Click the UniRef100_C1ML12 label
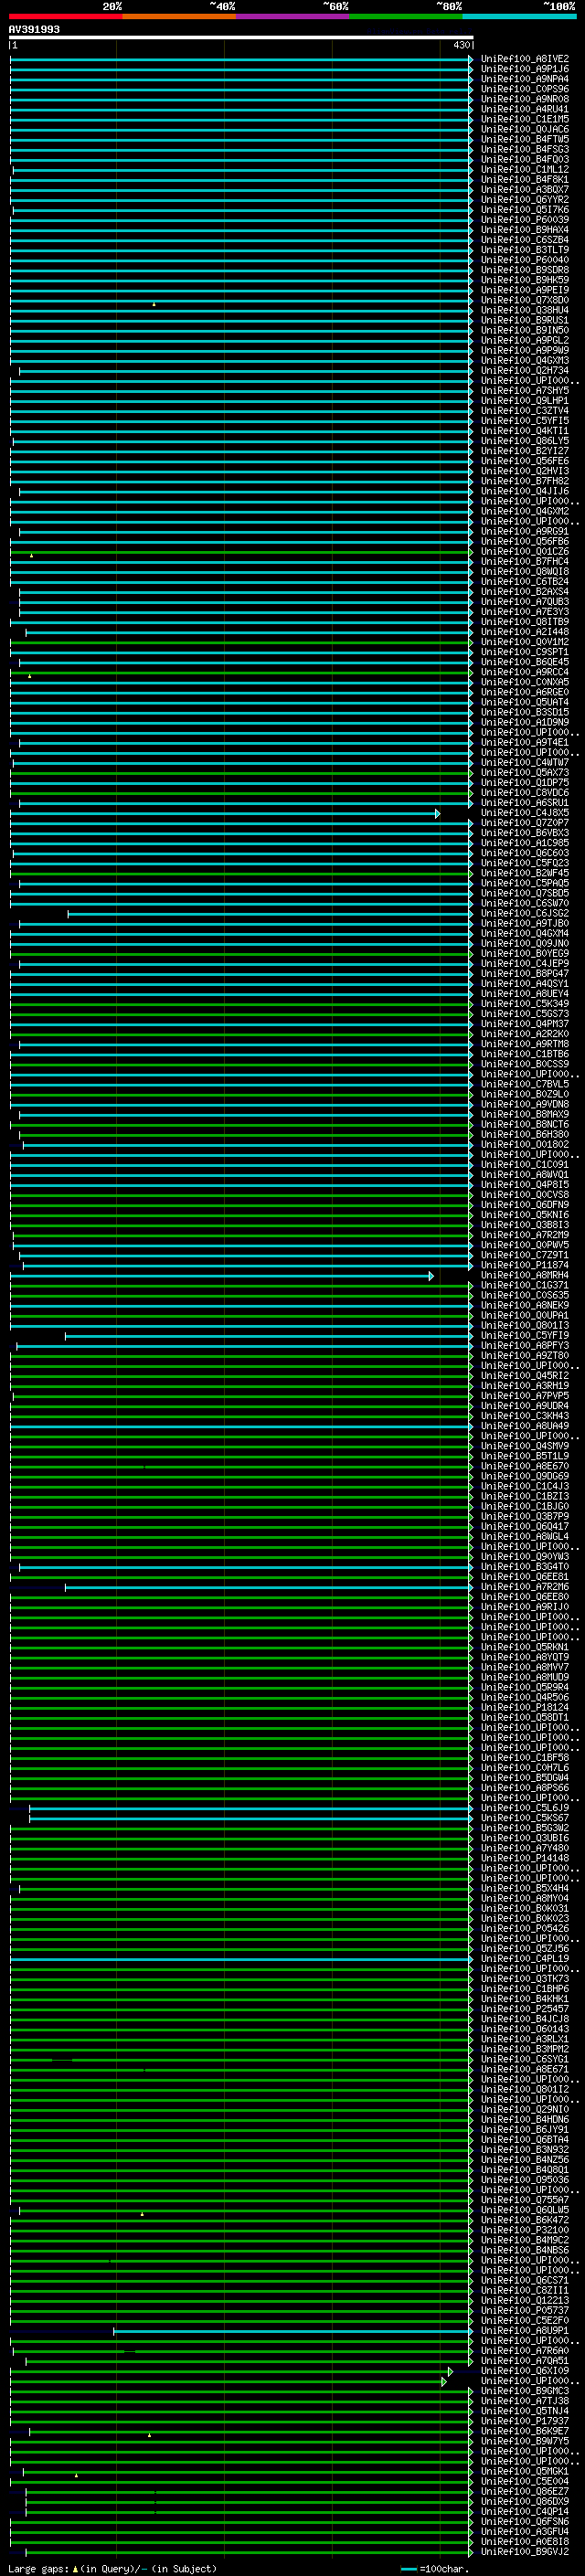The height and width of the screenshot is (2576, 585). [x=524, y=169]
